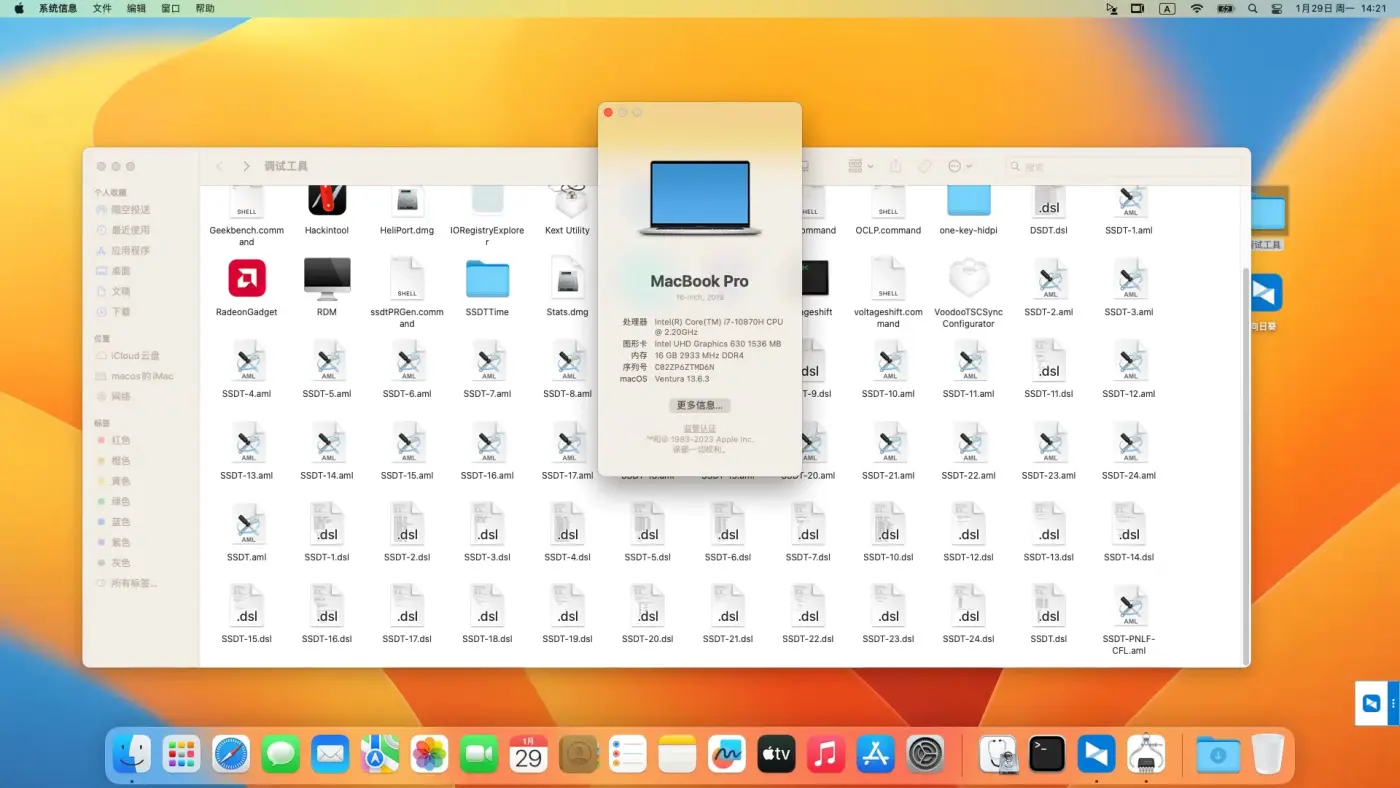Launch RadeonGadget from the Finder window
The image size is (1400, 788).
(x=247, y=279)
